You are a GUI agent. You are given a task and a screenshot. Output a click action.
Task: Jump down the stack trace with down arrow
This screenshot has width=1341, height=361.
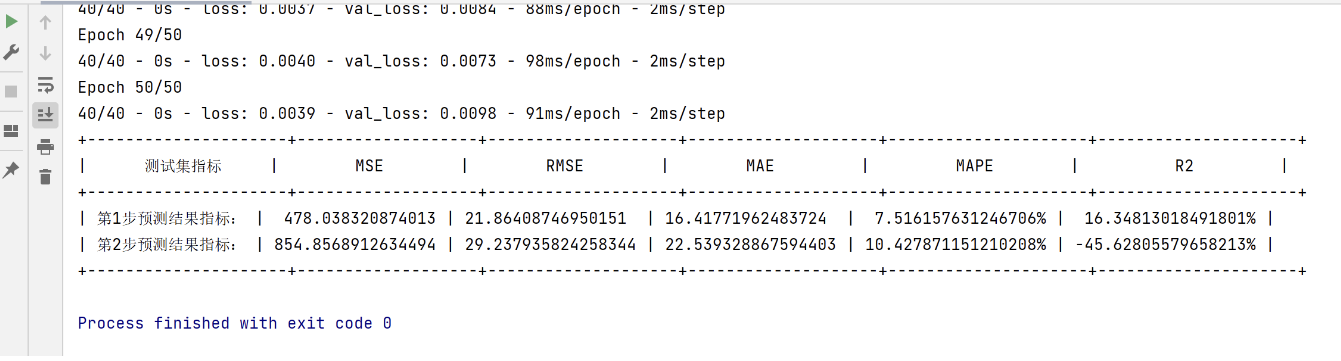45,52
